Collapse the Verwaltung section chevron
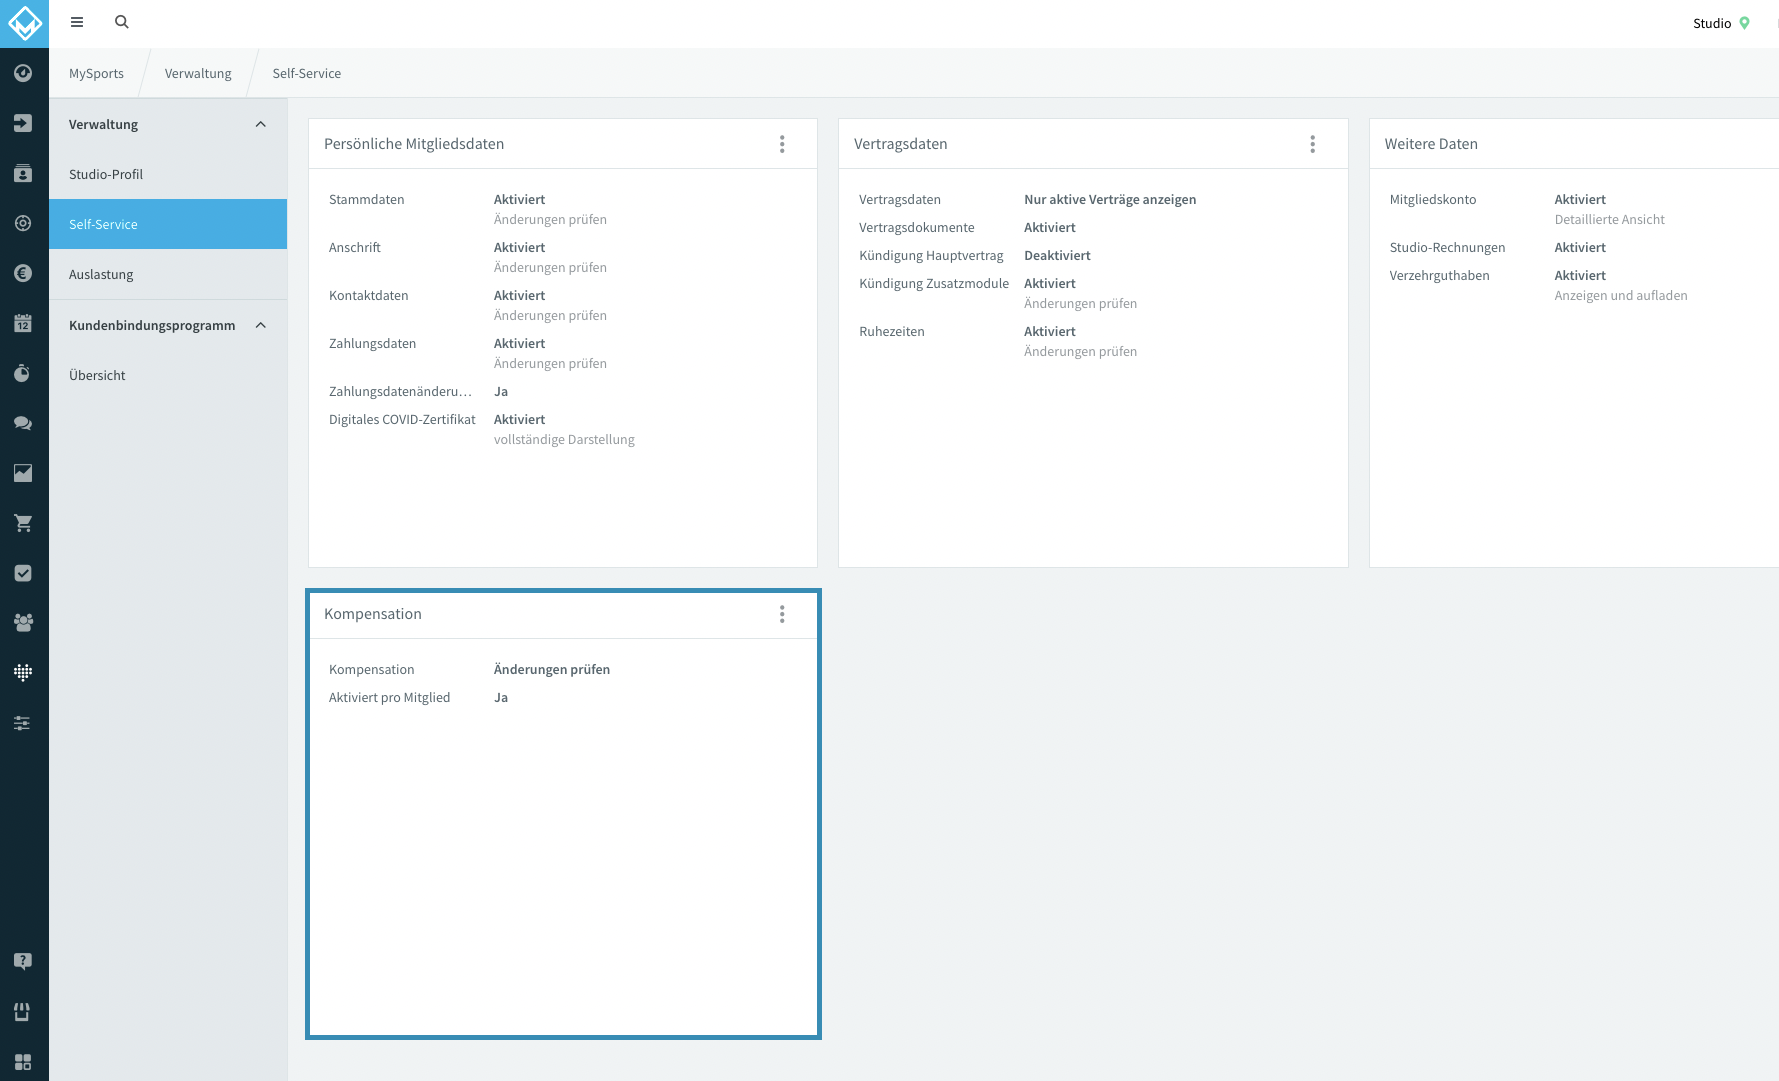Viewport: 1779px width, 1081px height. click(261, 124)
